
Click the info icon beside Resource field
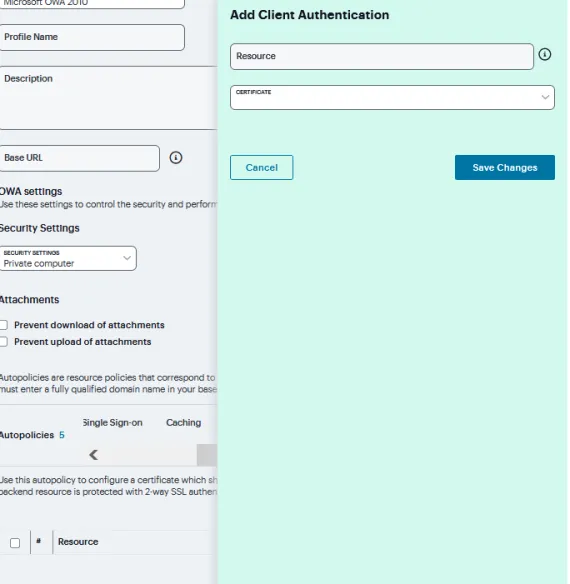tap(544, 54)
